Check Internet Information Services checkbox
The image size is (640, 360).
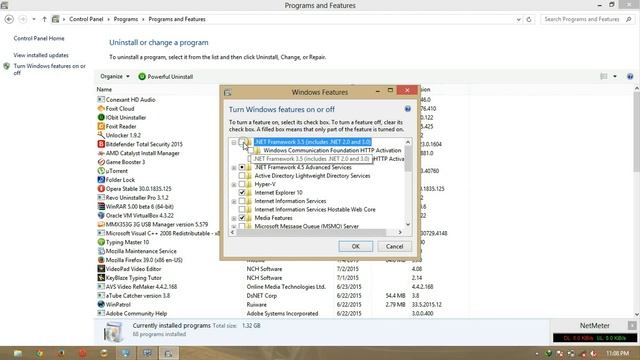point(242,201)
